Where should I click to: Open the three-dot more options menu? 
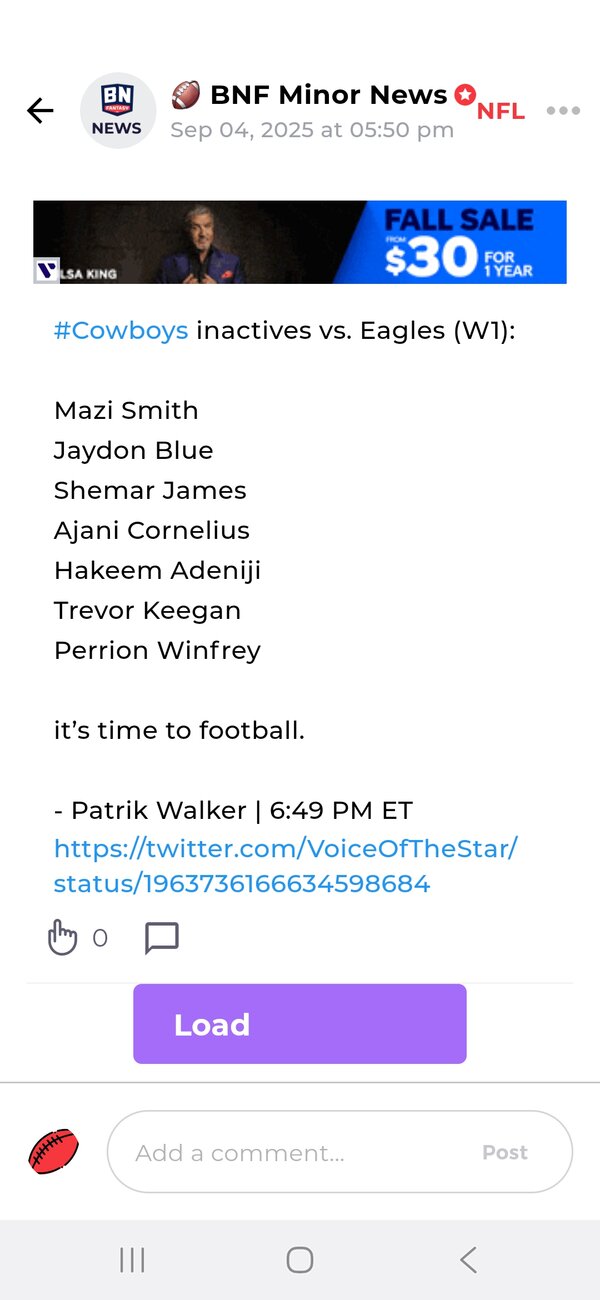click(563, 111)
